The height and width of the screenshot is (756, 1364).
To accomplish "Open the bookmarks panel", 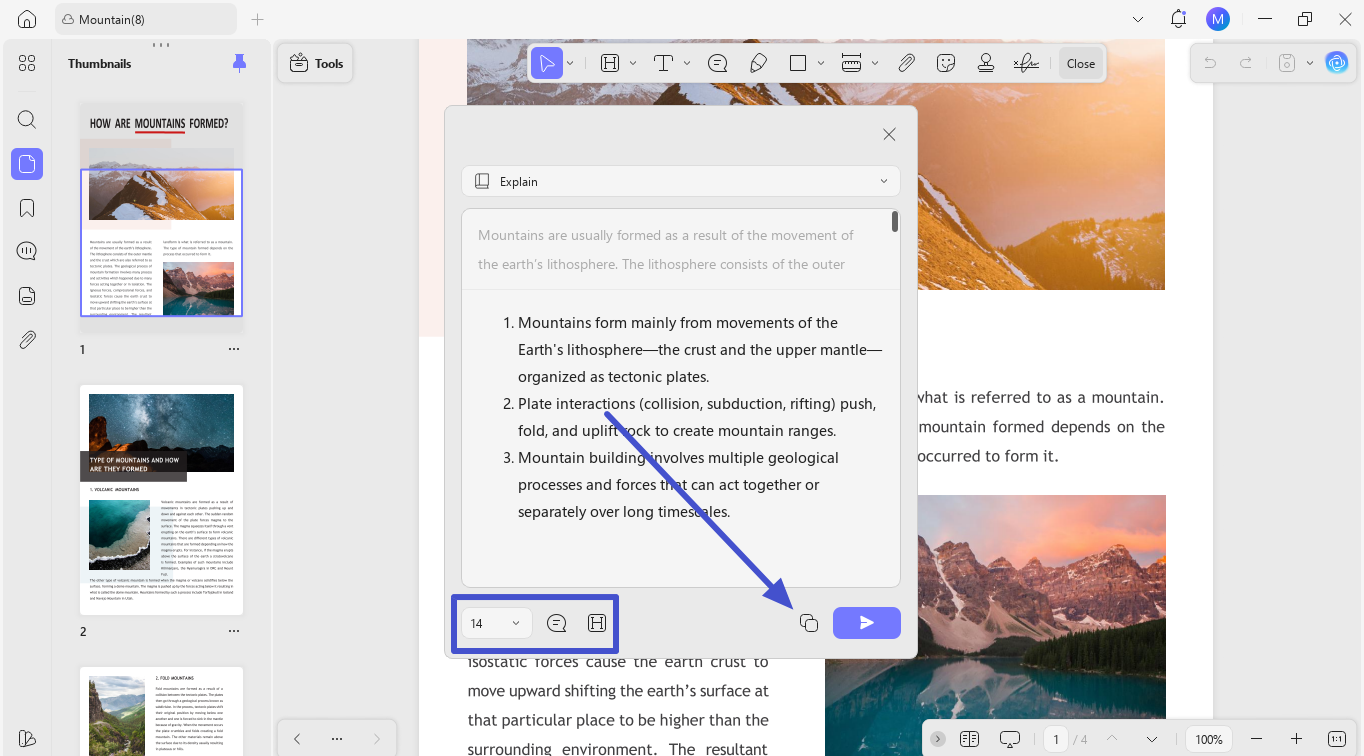I will pyautogui.click(x=27, y=208).
